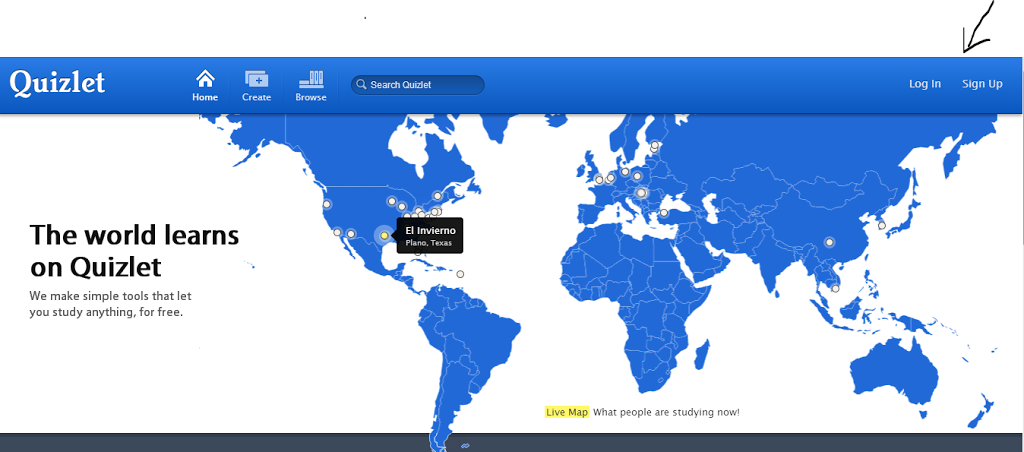The width and height of the screenshot is (1024, 452).
Task: Open the Browse icon
Action: [311, 86]
